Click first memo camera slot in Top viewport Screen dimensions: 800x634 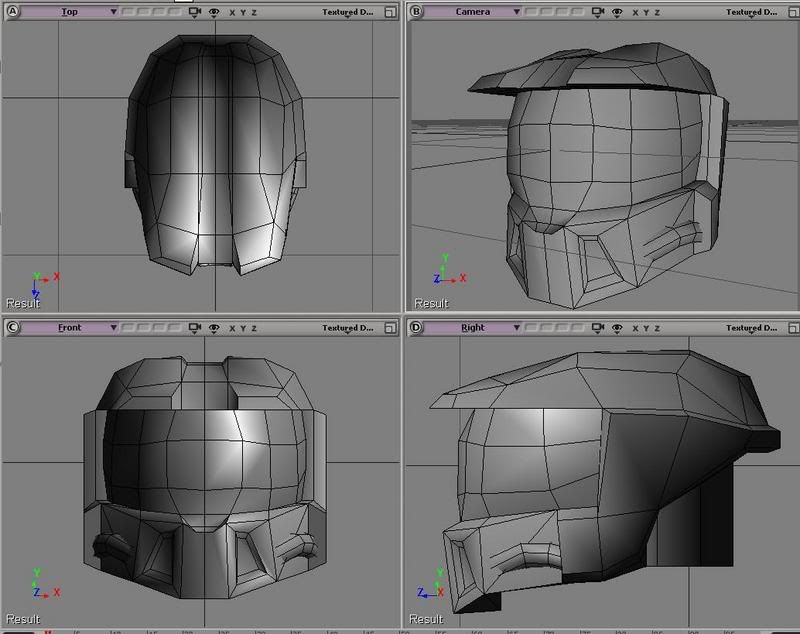click(129, 12)
